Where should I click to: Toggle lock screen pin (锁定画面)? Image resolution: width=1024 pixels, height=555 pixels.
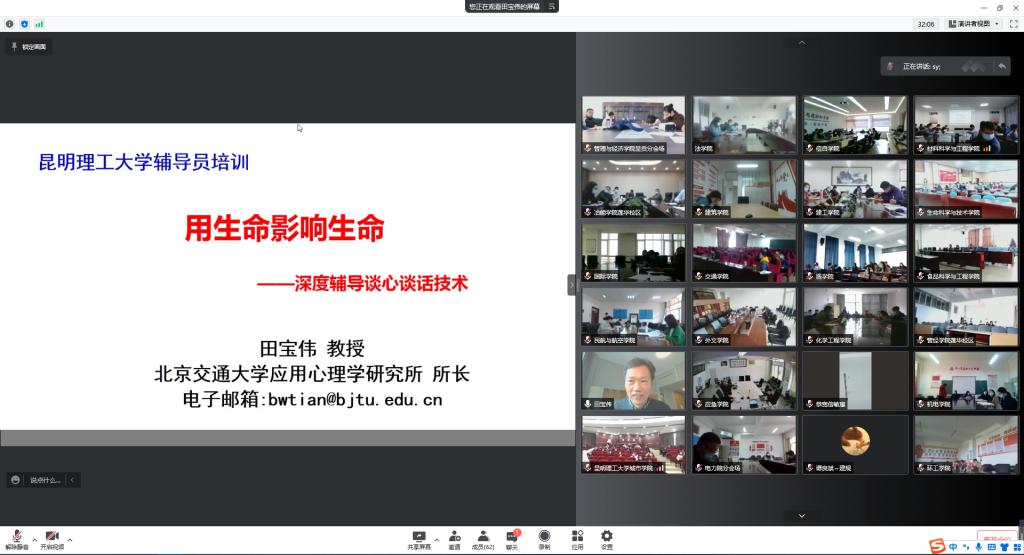pyautogui.click(x=28, y=46)
